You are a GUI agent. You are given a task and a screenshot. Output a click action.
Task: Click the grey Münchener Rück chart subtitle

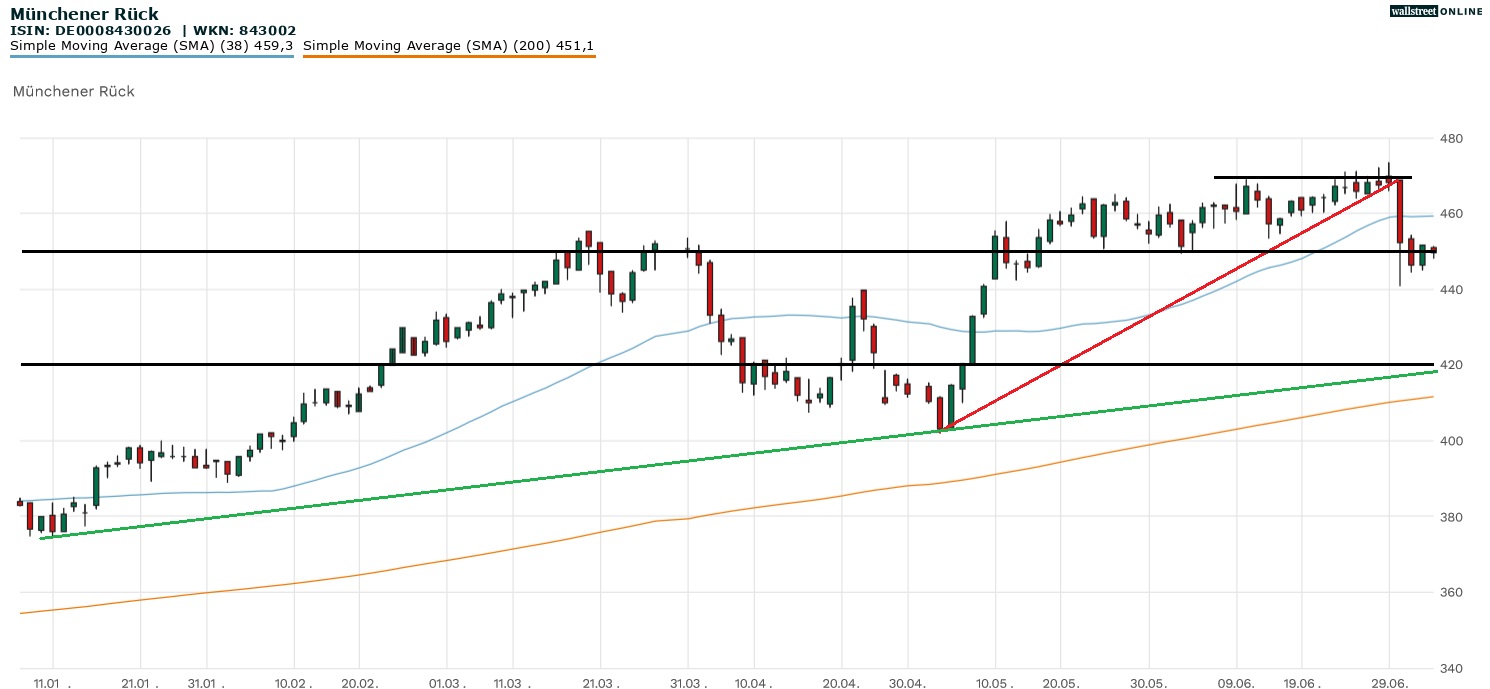point(73,92)
